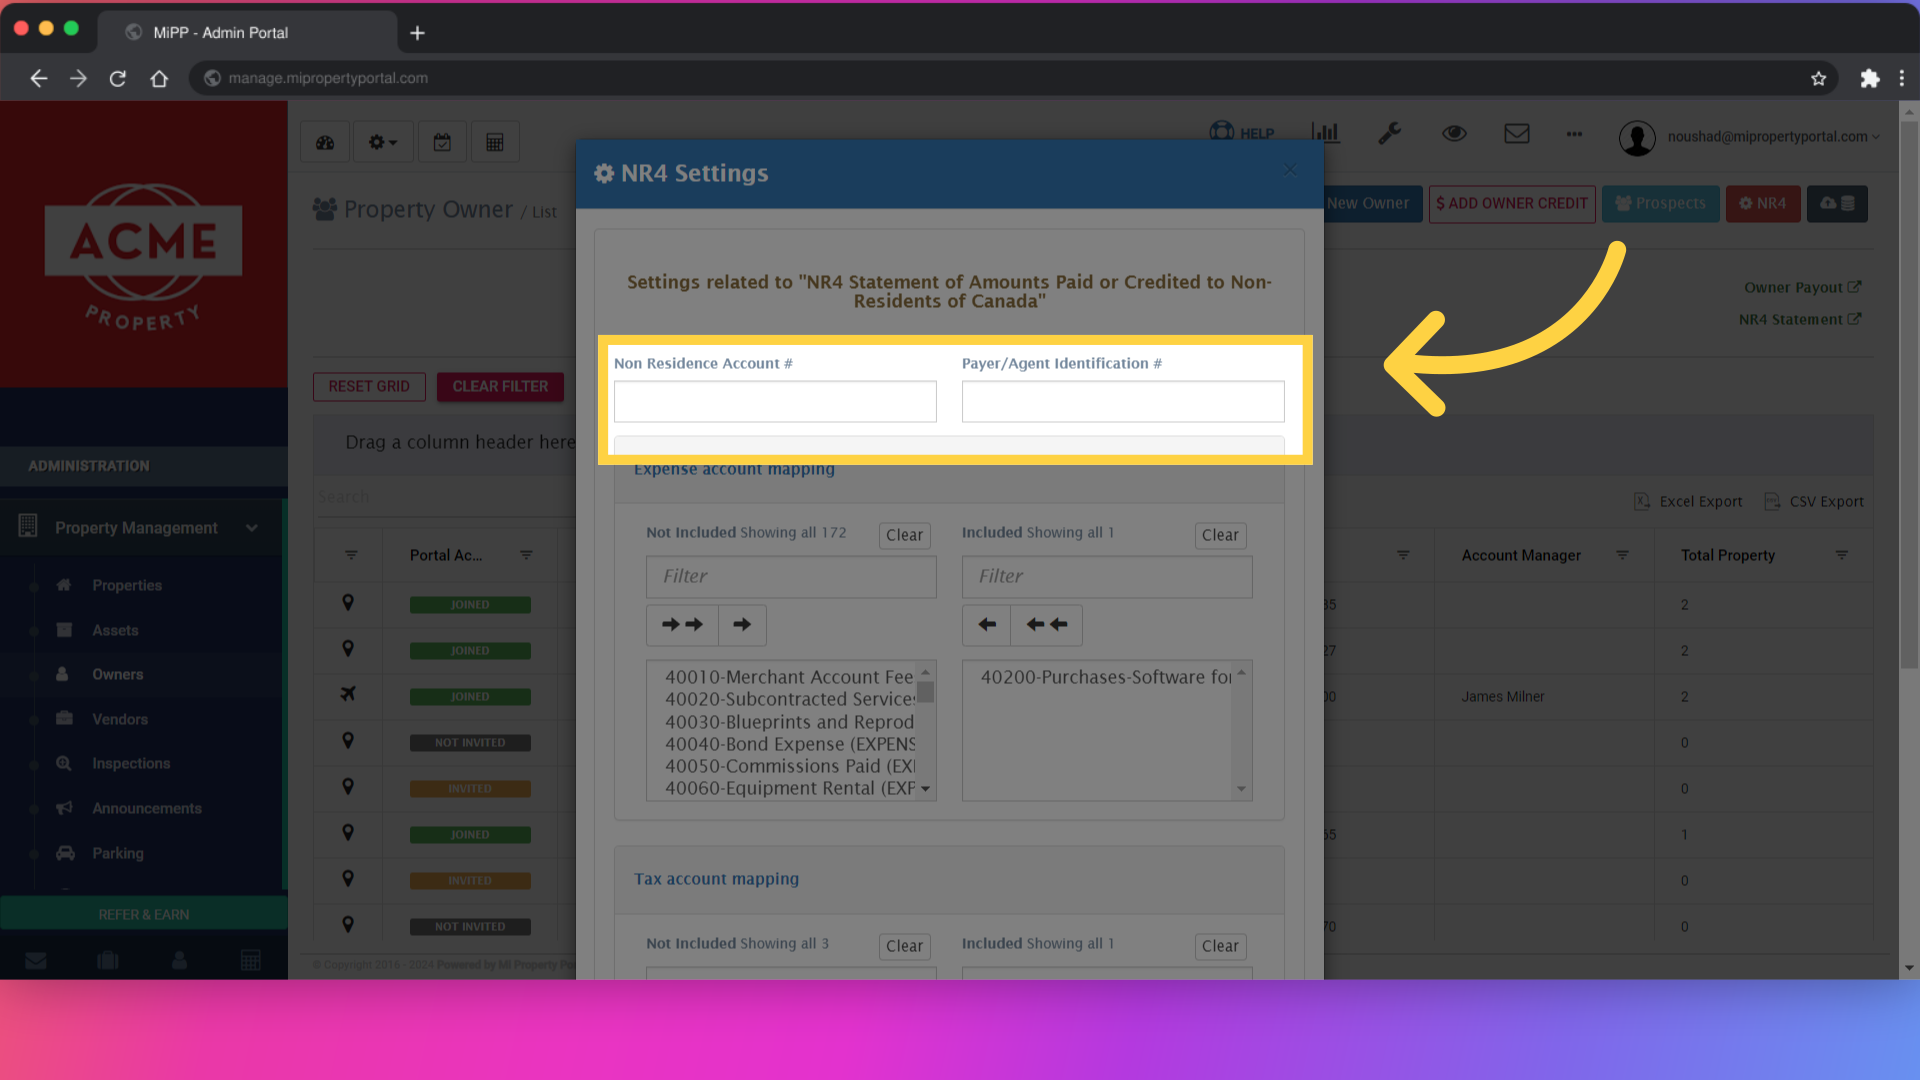This screenshot has width=1920, height=1080.
Task: Open the gear settings dropdown in toolbar
Action: click(382, 143)
